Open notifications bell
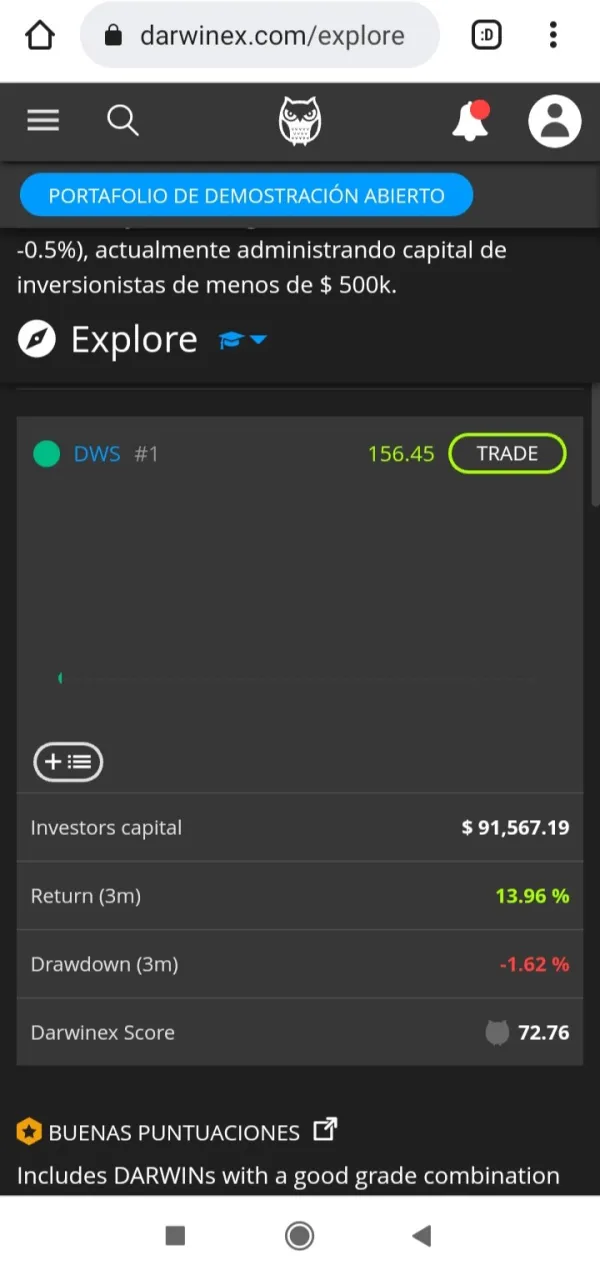 (x=470, y=121)
